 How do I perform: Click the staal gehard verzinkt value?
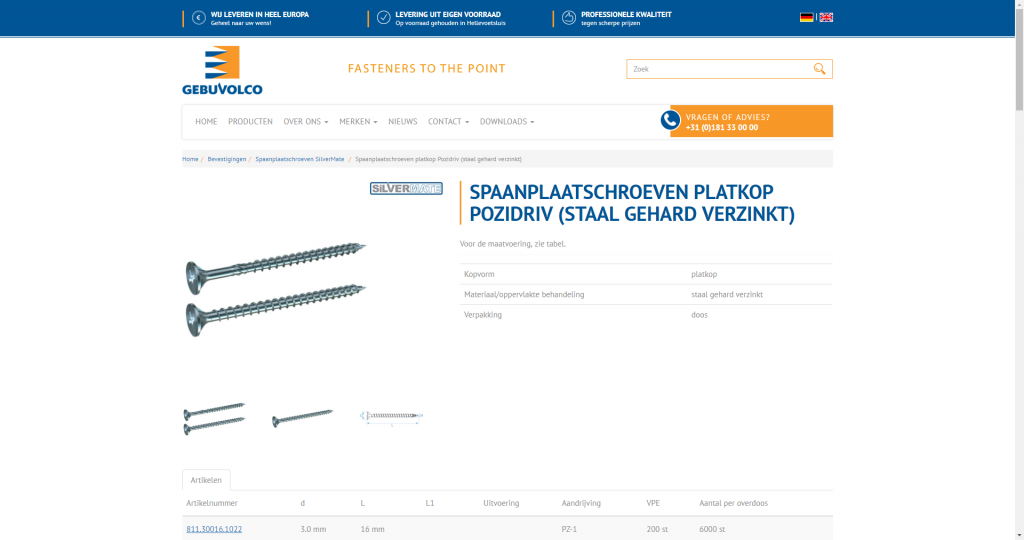[x=727, y=294]
